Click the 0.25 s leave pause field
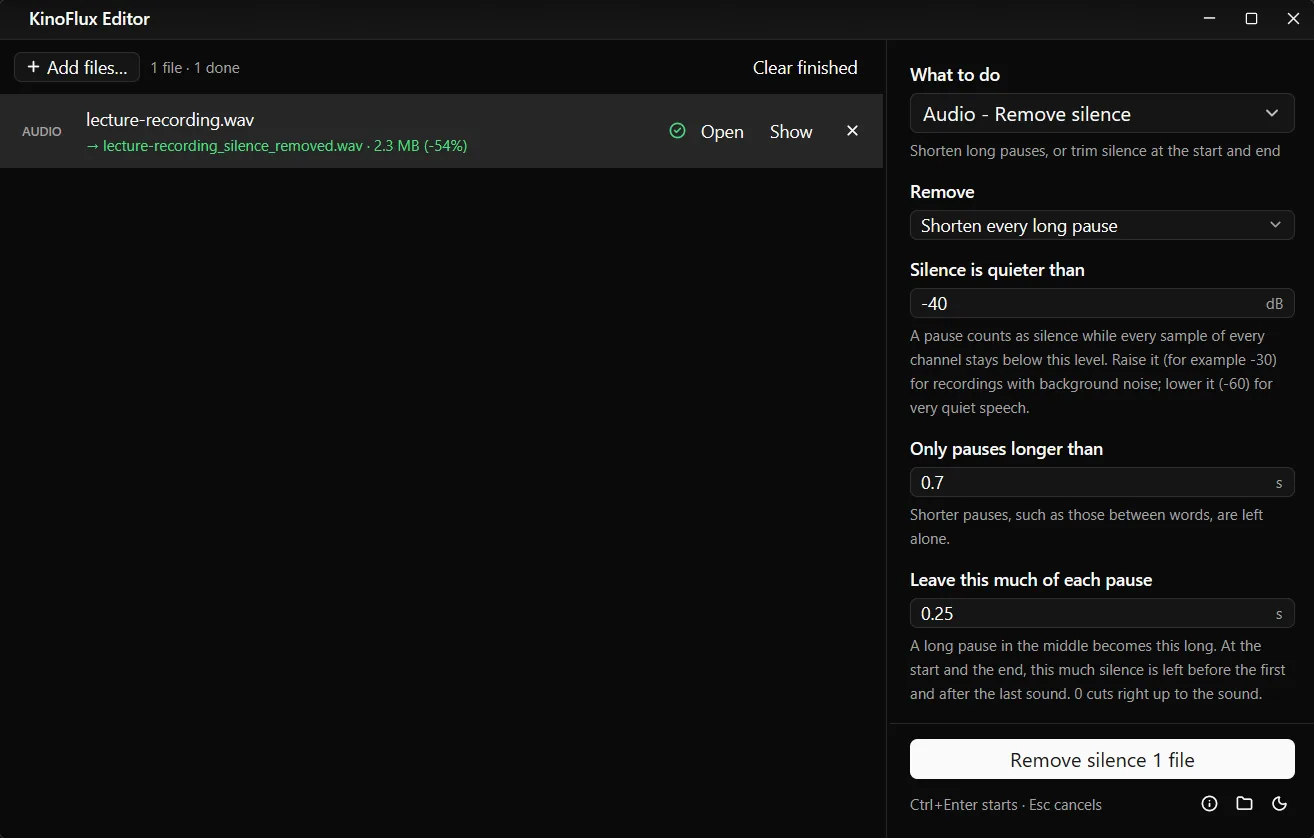This screenshot has width=1314, height=838. click(x=1102, y=613)
